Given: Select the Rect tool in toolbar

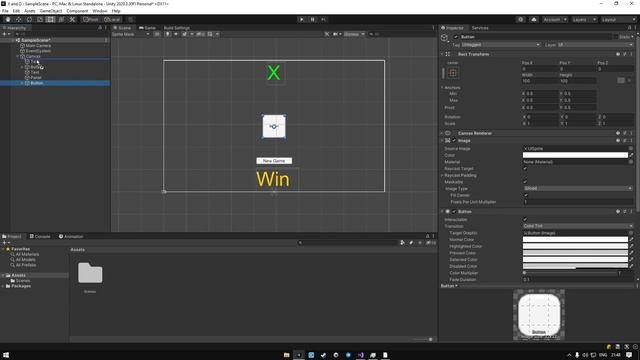Looking at the screenshot, I should (50, 19).
